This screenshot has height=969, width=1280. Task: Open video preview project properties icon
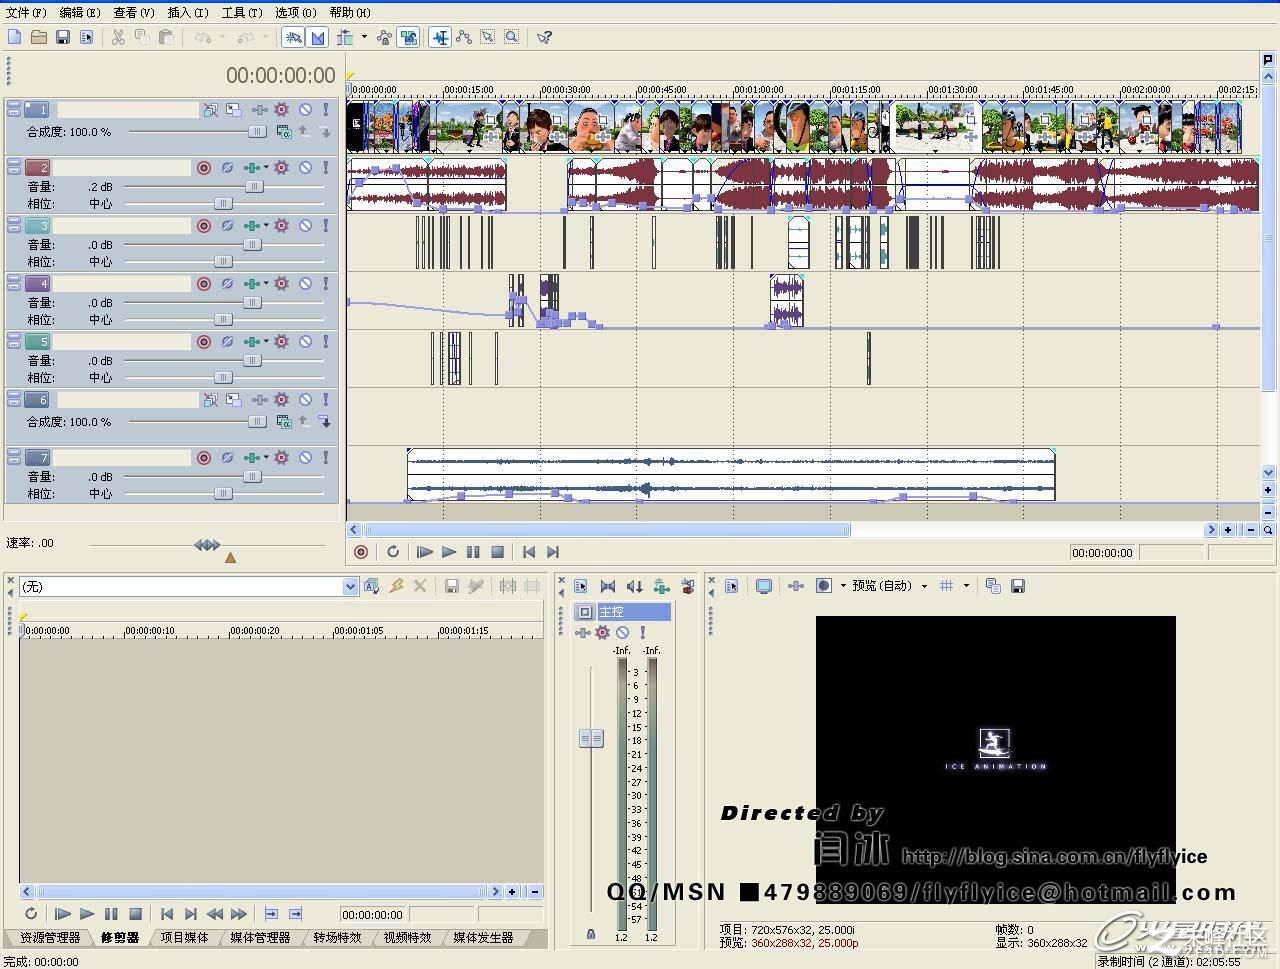[x=732, y=586]
